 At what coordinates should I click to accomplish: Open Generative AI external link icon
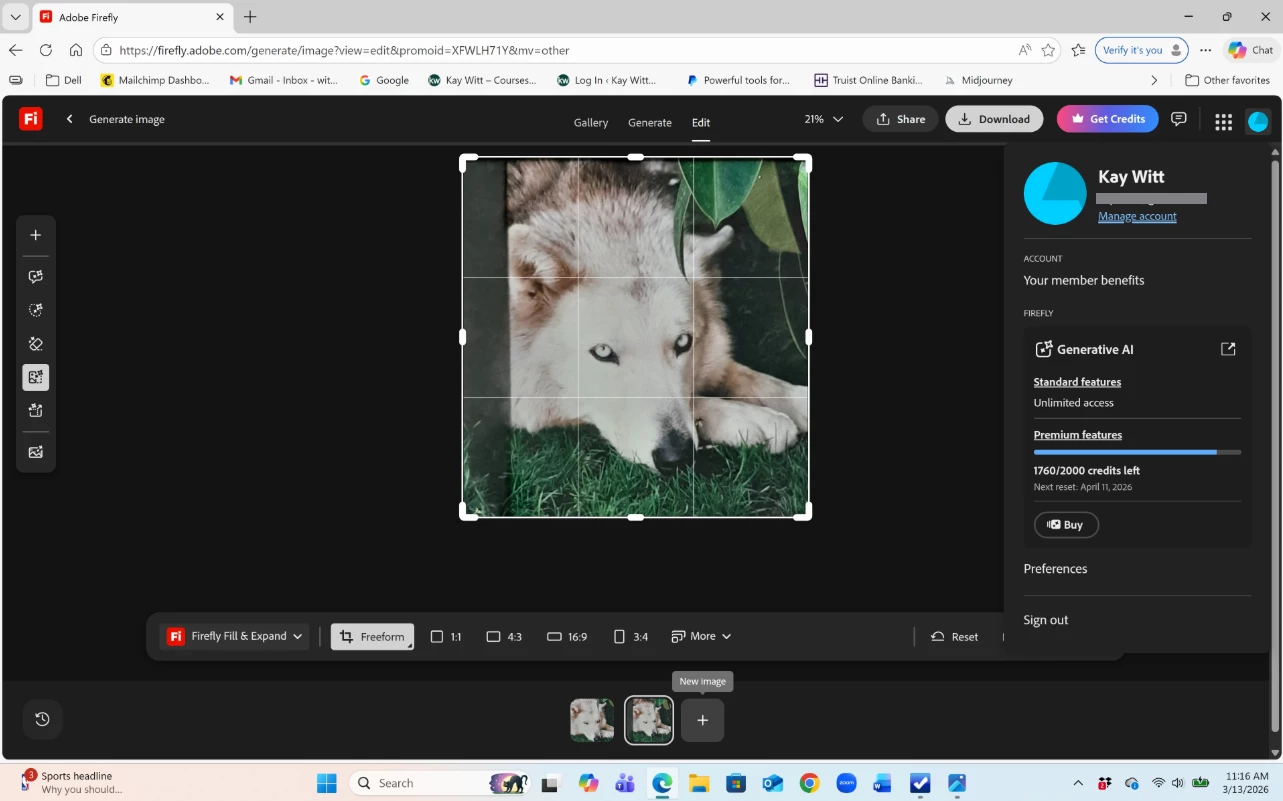[x=1228, y=349]
